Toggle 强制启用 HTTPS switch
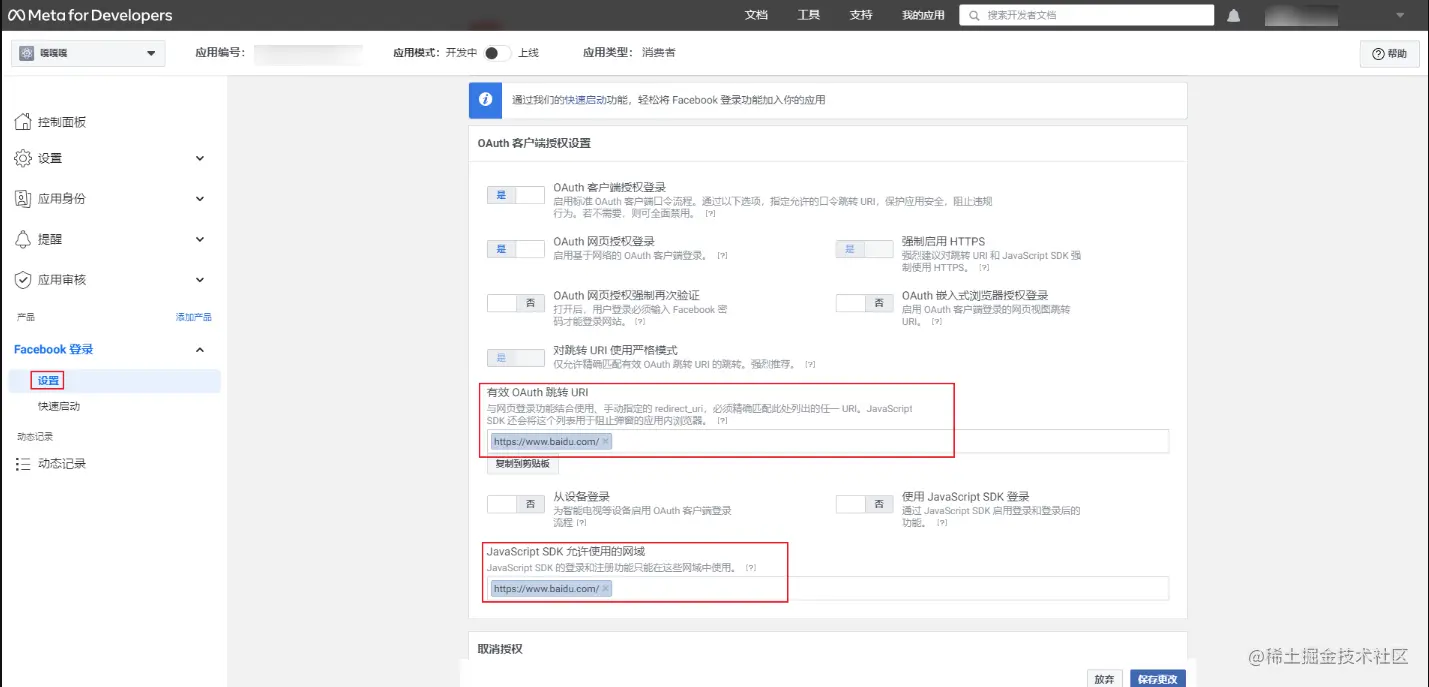This screenshot has width=1429, height=687. pyautogui.click(x=864, y=248)
